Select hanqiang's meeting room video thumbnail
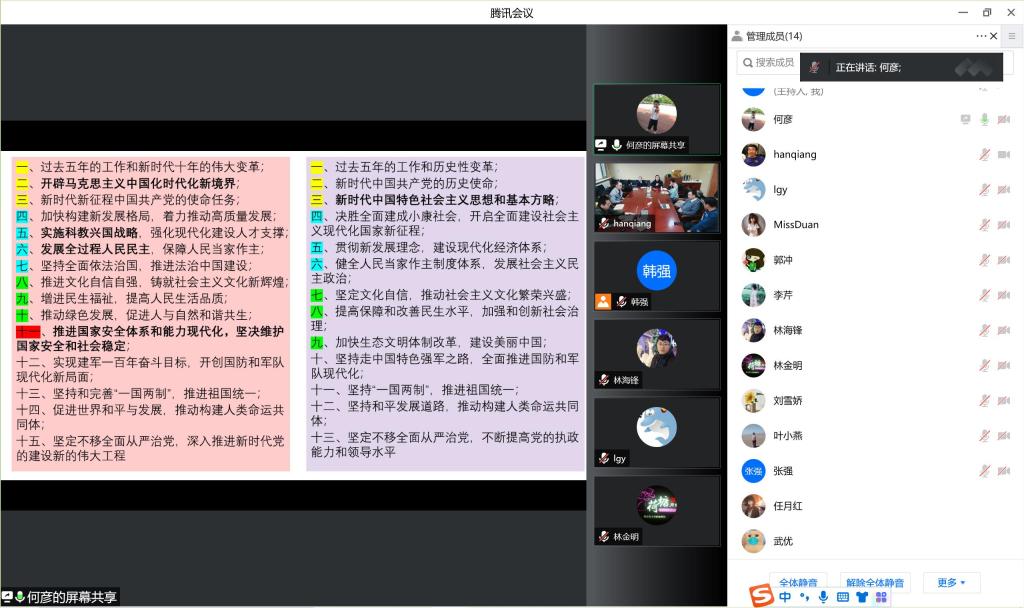 (656, 198)
